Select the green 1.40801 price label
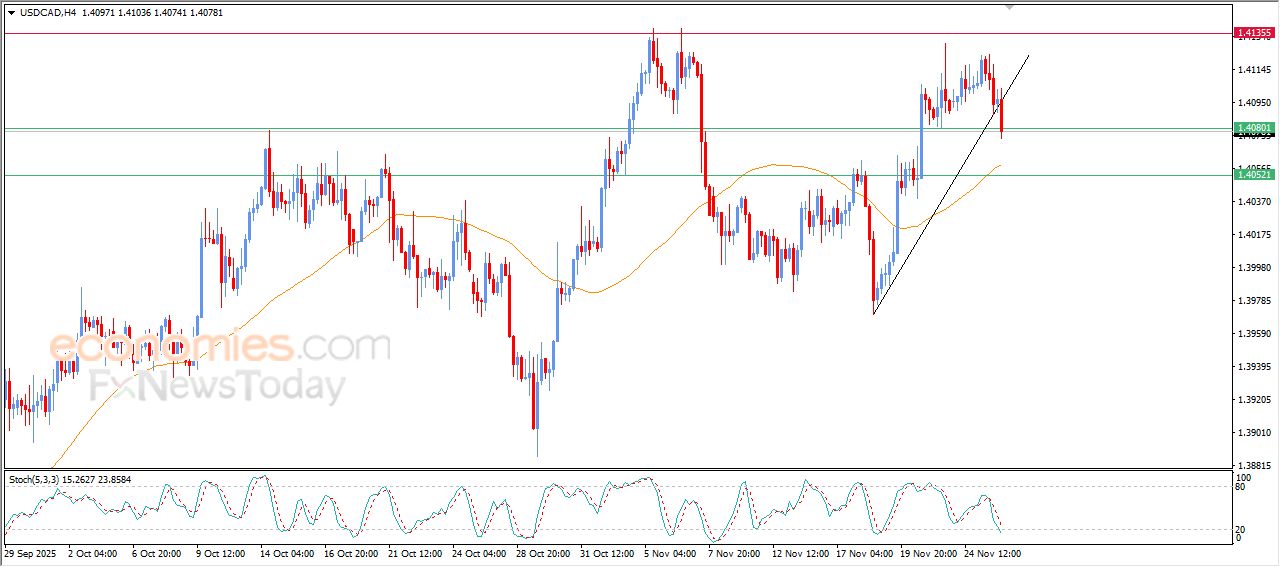The width and height of the screenshot is (1280, 567). click(x=1254, y=128)
